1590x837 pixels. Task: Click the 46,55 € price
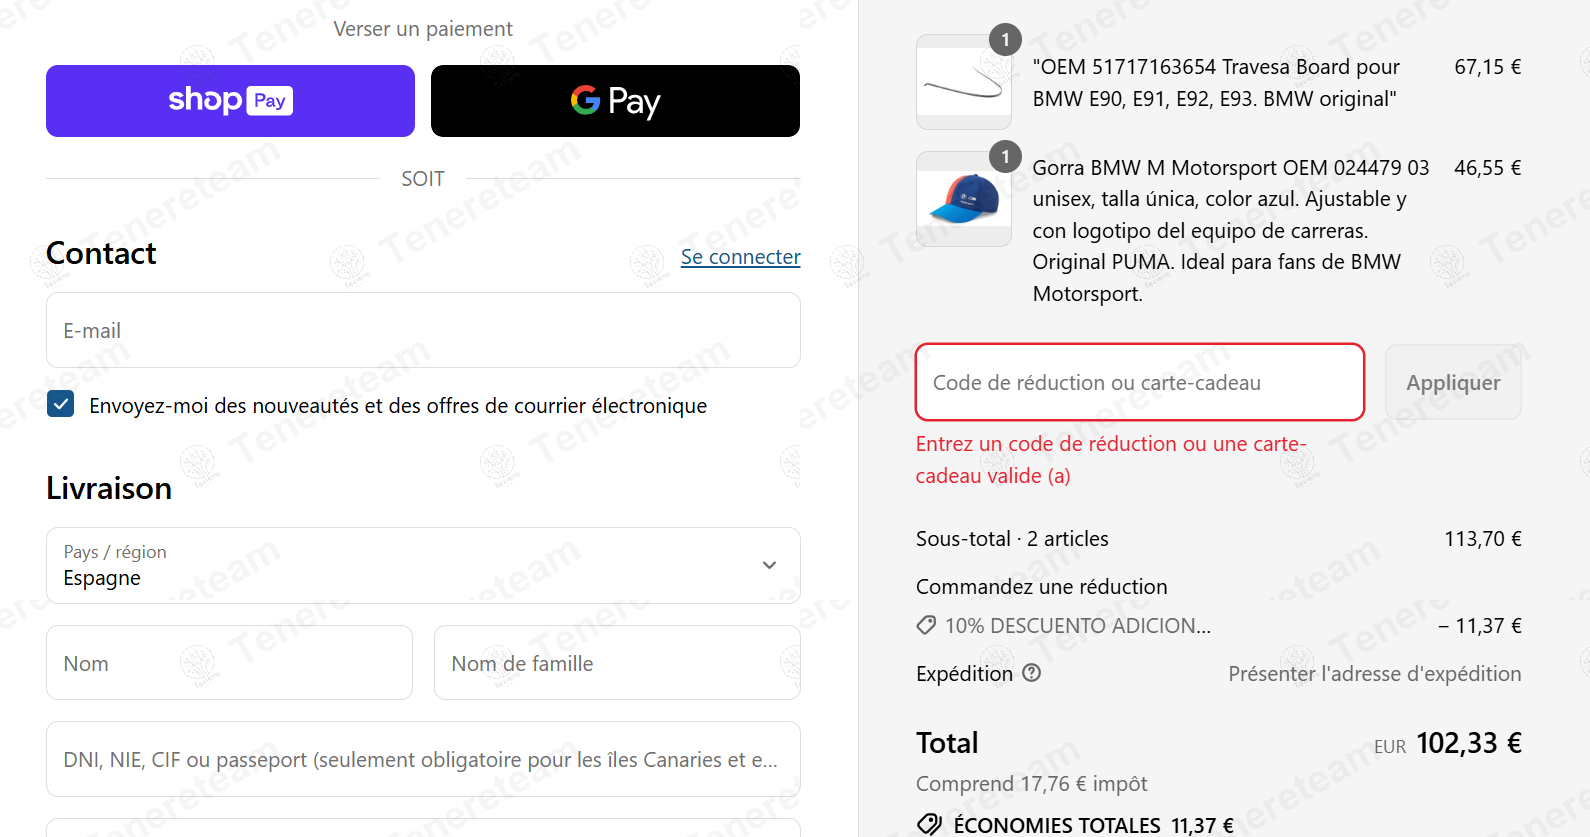click(1487, 168)
